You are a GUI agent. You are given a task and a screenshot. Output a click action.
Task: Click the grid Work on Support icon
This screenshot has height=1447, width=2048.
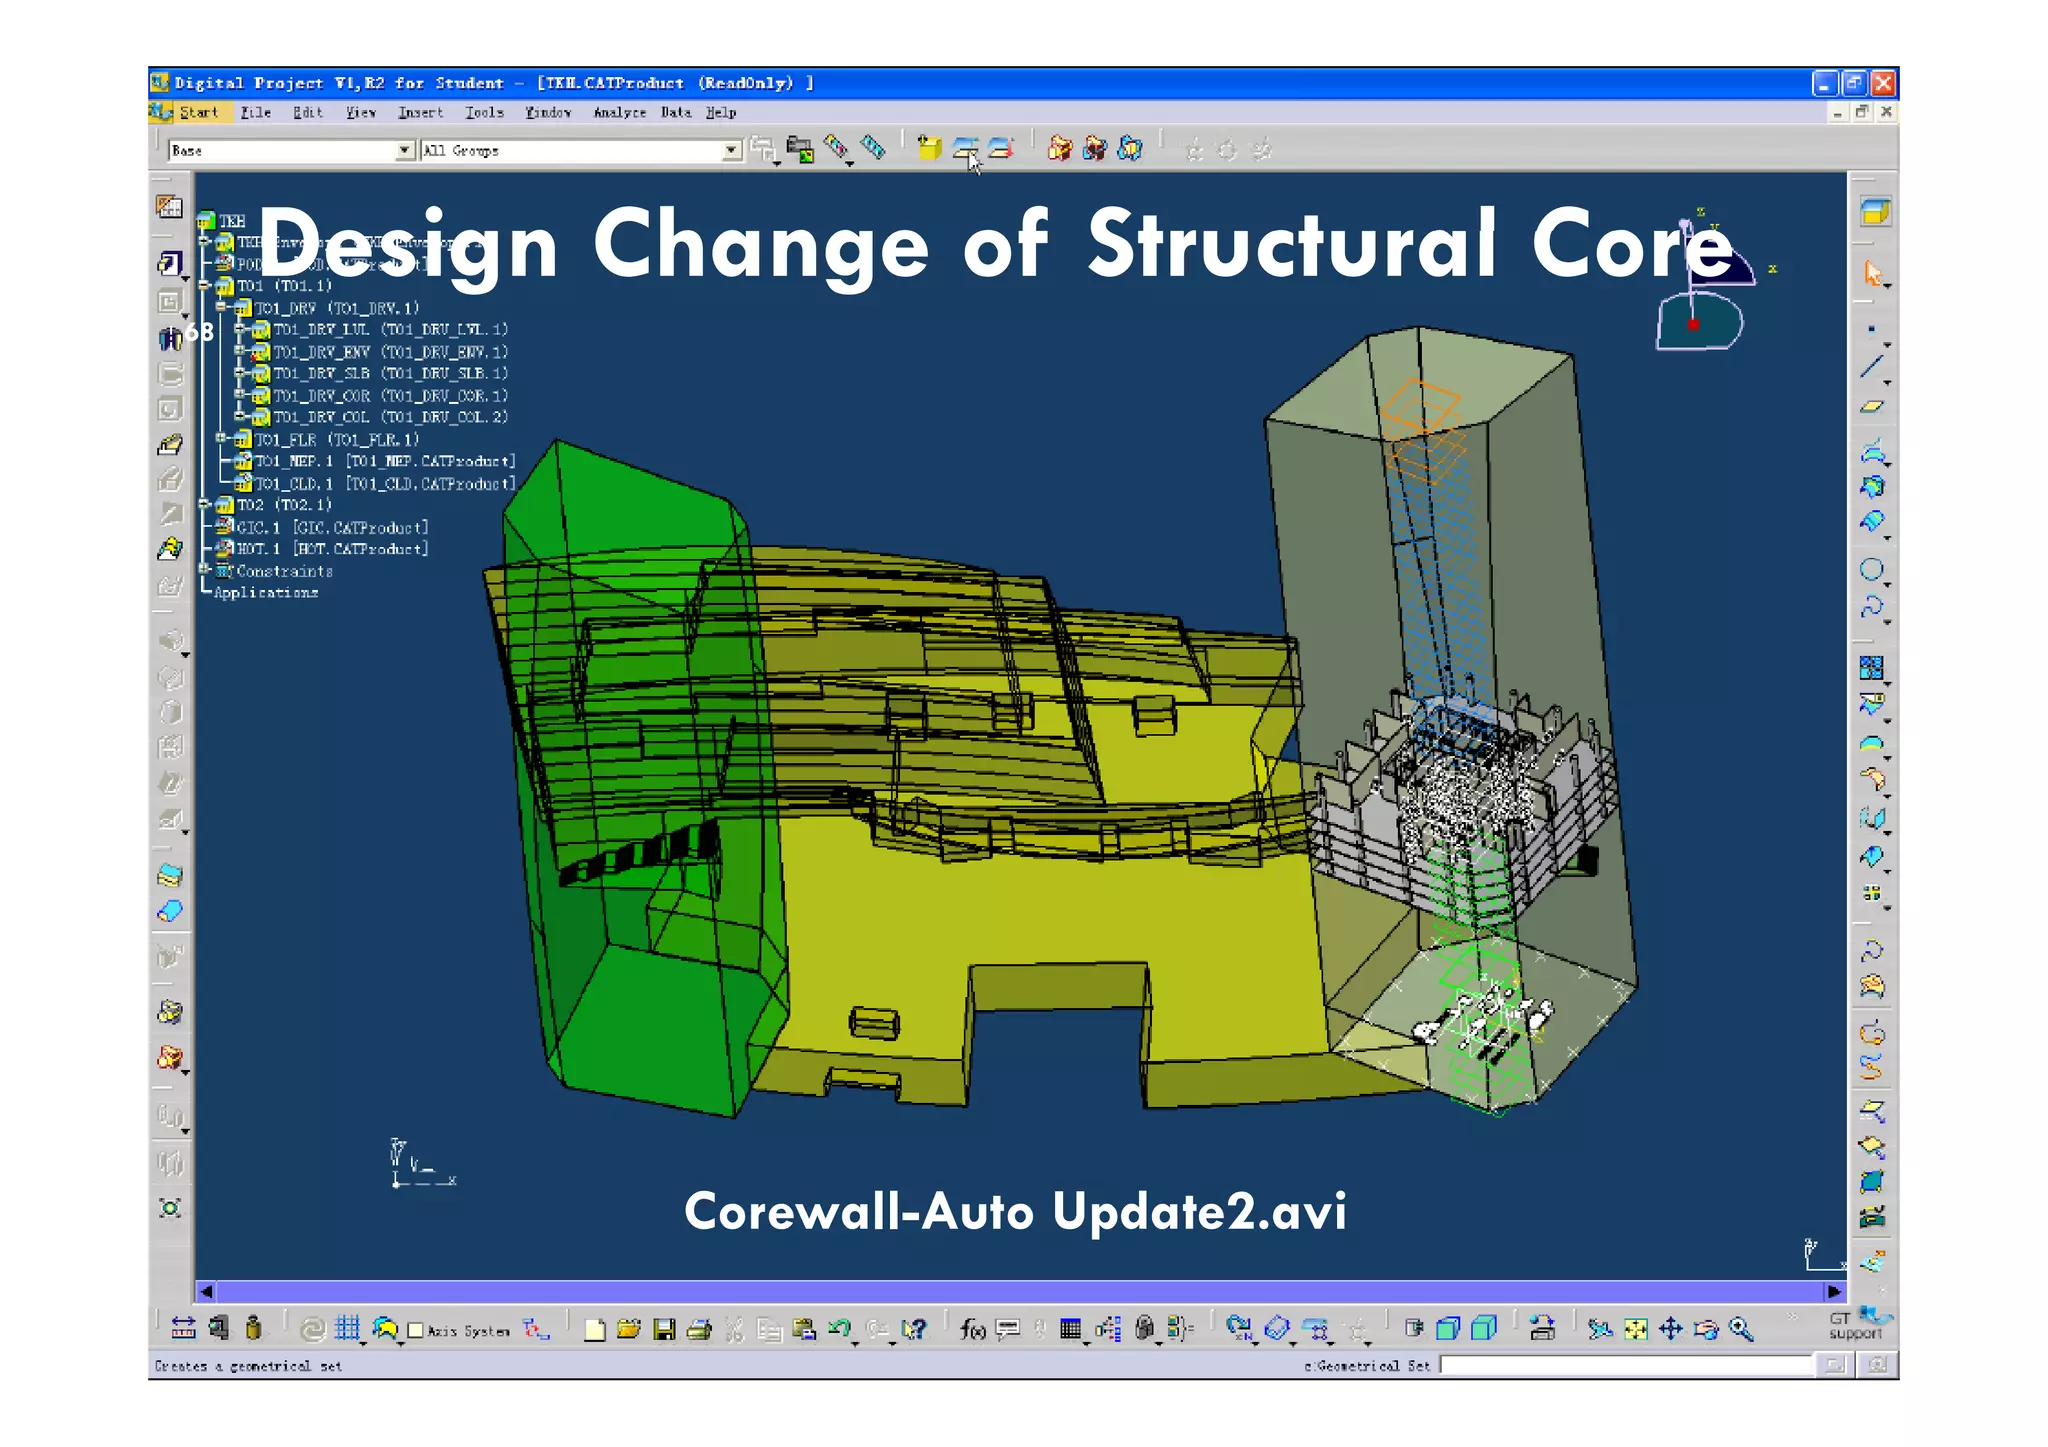(x=347, y=1329)
